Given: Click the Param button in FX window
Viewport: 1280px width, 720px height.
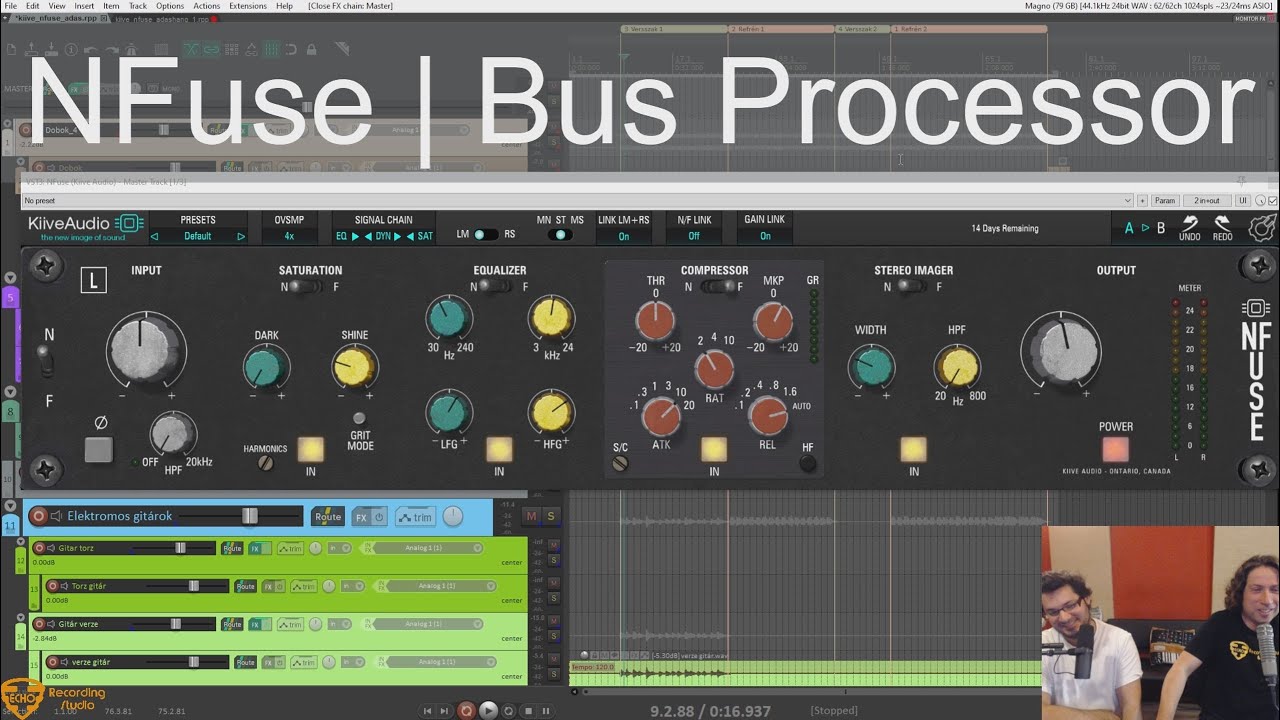Looking at the screenshot, I should point(1165,201).
